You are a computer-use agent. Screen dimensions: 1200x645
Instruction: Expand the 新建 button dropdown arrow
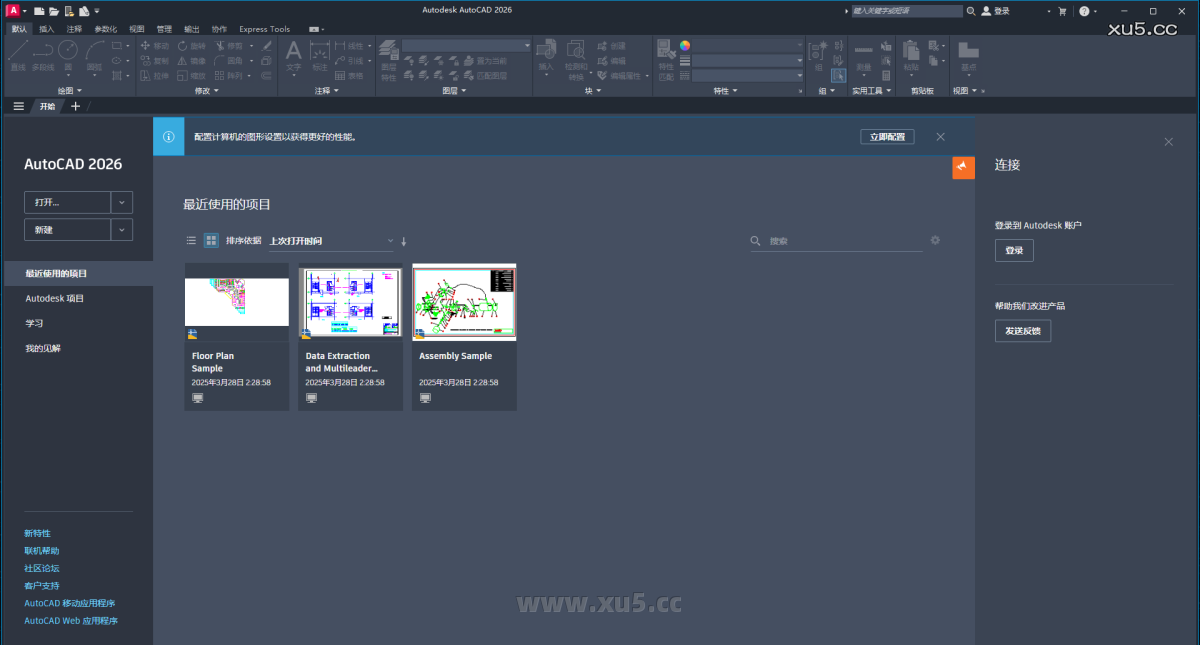pyautogui.click(x=121, y=229)
